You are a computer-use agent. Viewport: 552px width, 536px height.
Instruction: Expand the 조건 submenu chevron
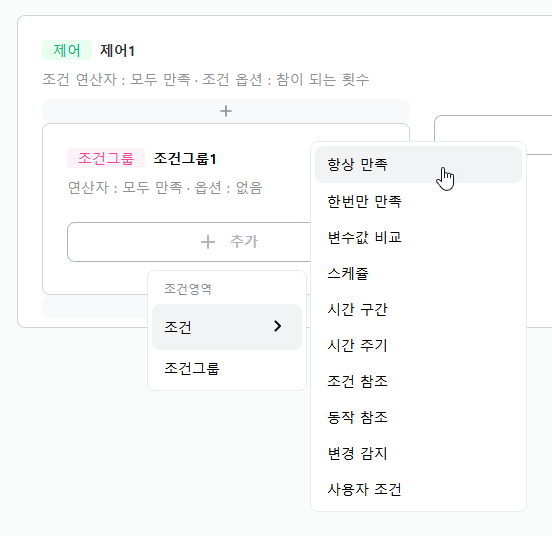click(277, 326)
